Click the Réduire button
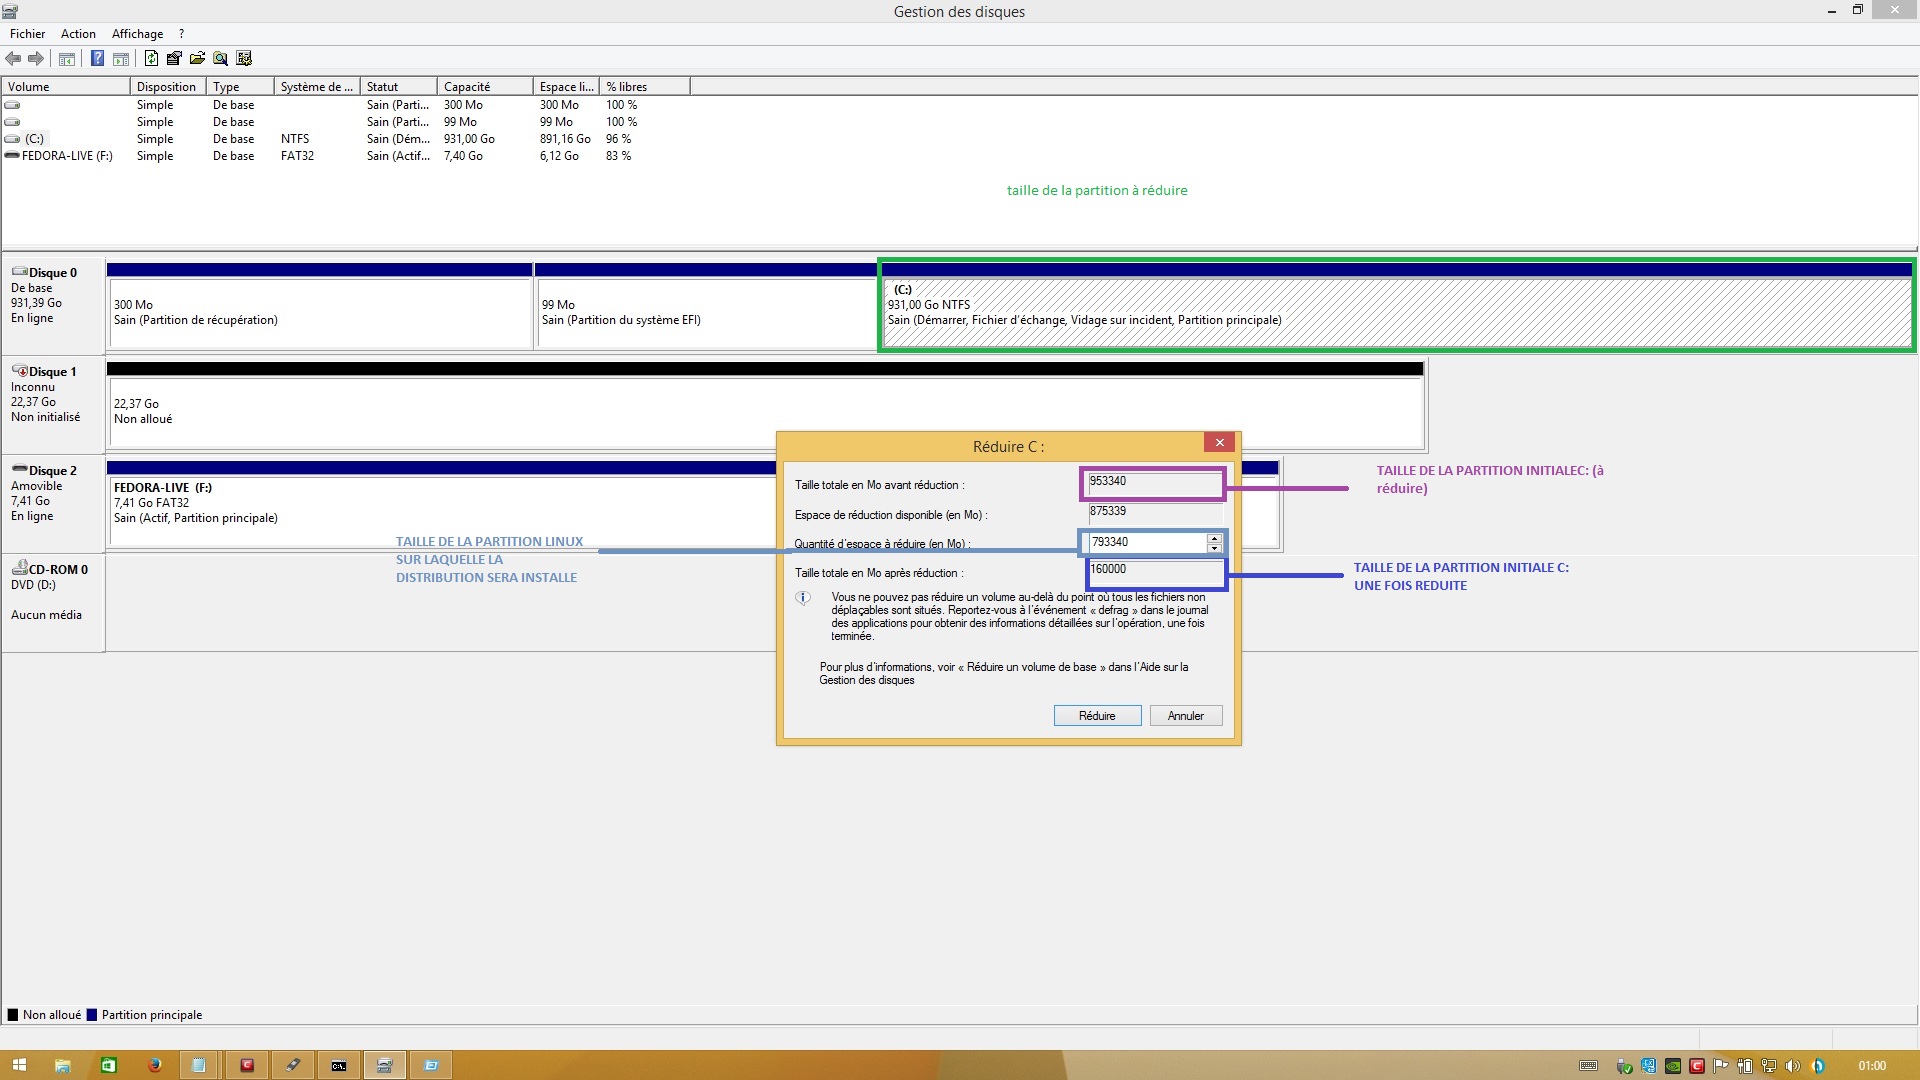The height and width of the screenshot is (1080, 1920). [x=1097, y=716]
